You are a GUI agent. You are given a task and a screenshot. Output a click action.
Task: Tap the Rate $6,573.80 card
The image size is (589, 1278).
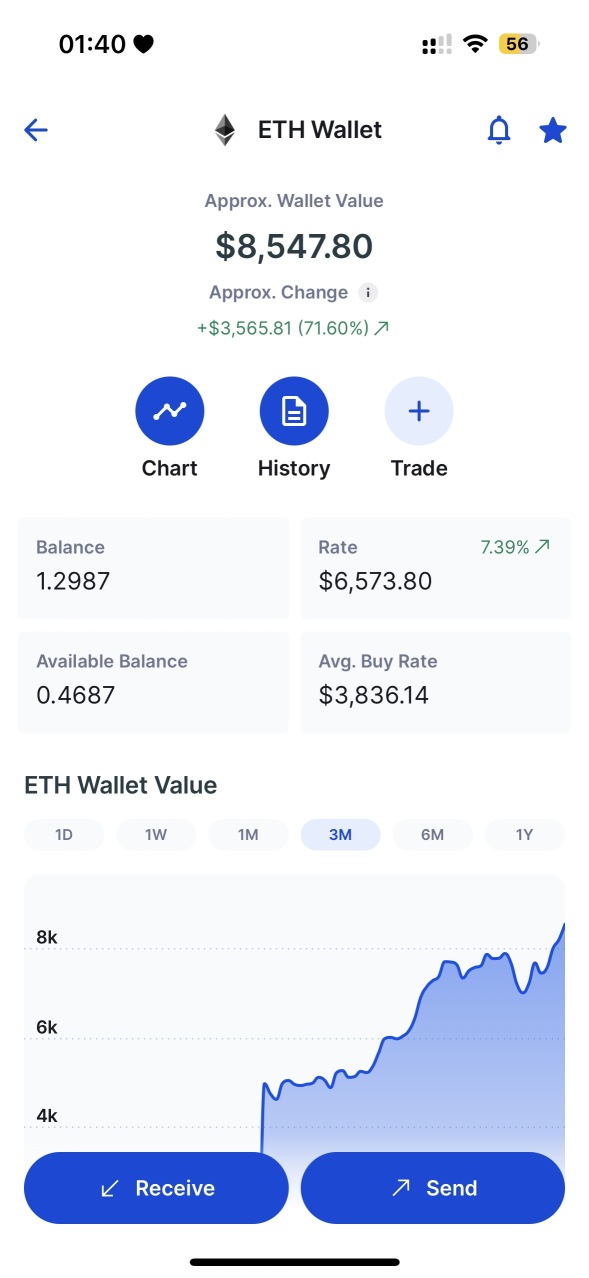[436, 568]
